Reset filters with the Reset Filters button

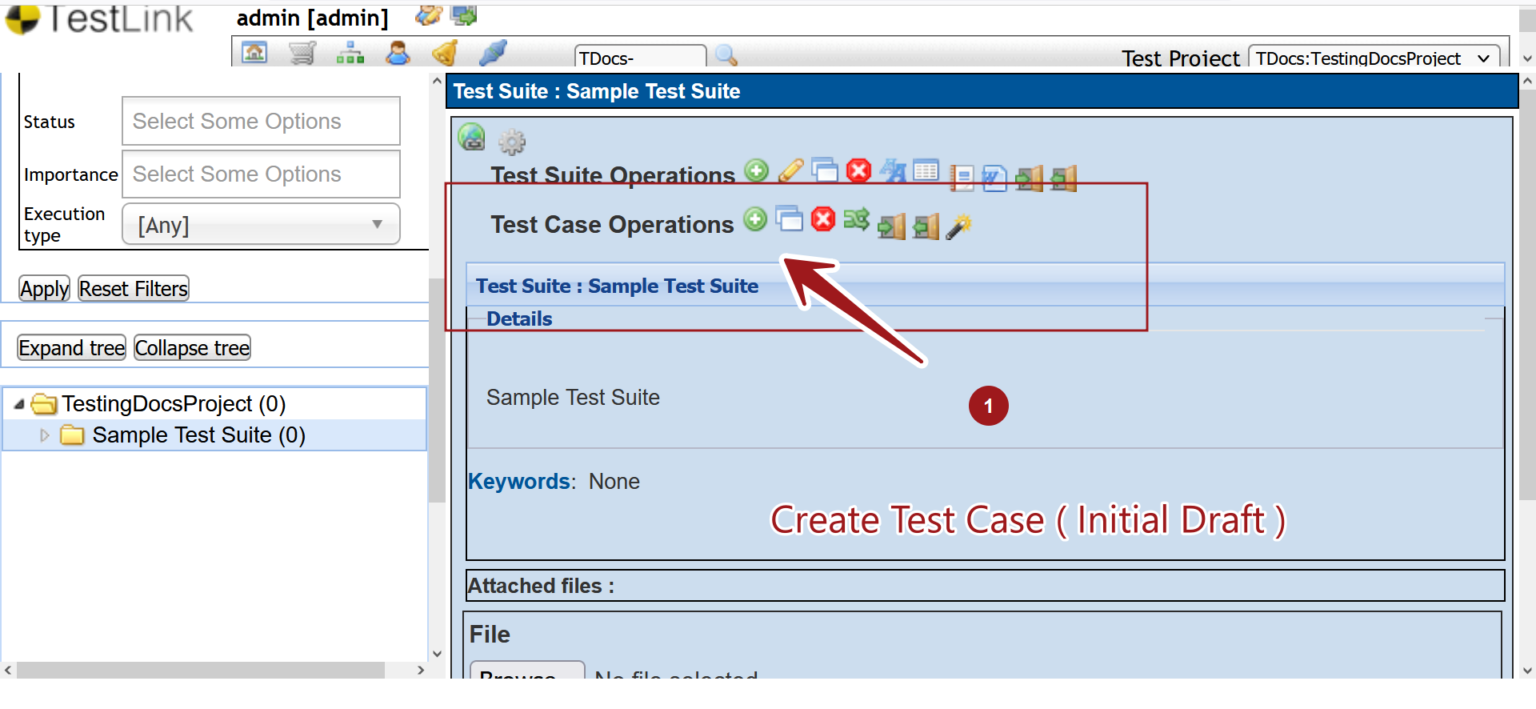[x=133, y=288]
